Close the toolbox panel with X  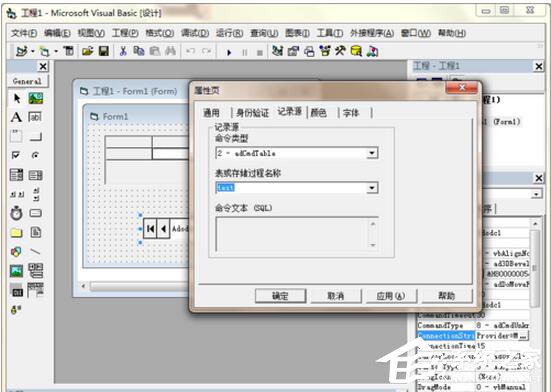(43, 66)
